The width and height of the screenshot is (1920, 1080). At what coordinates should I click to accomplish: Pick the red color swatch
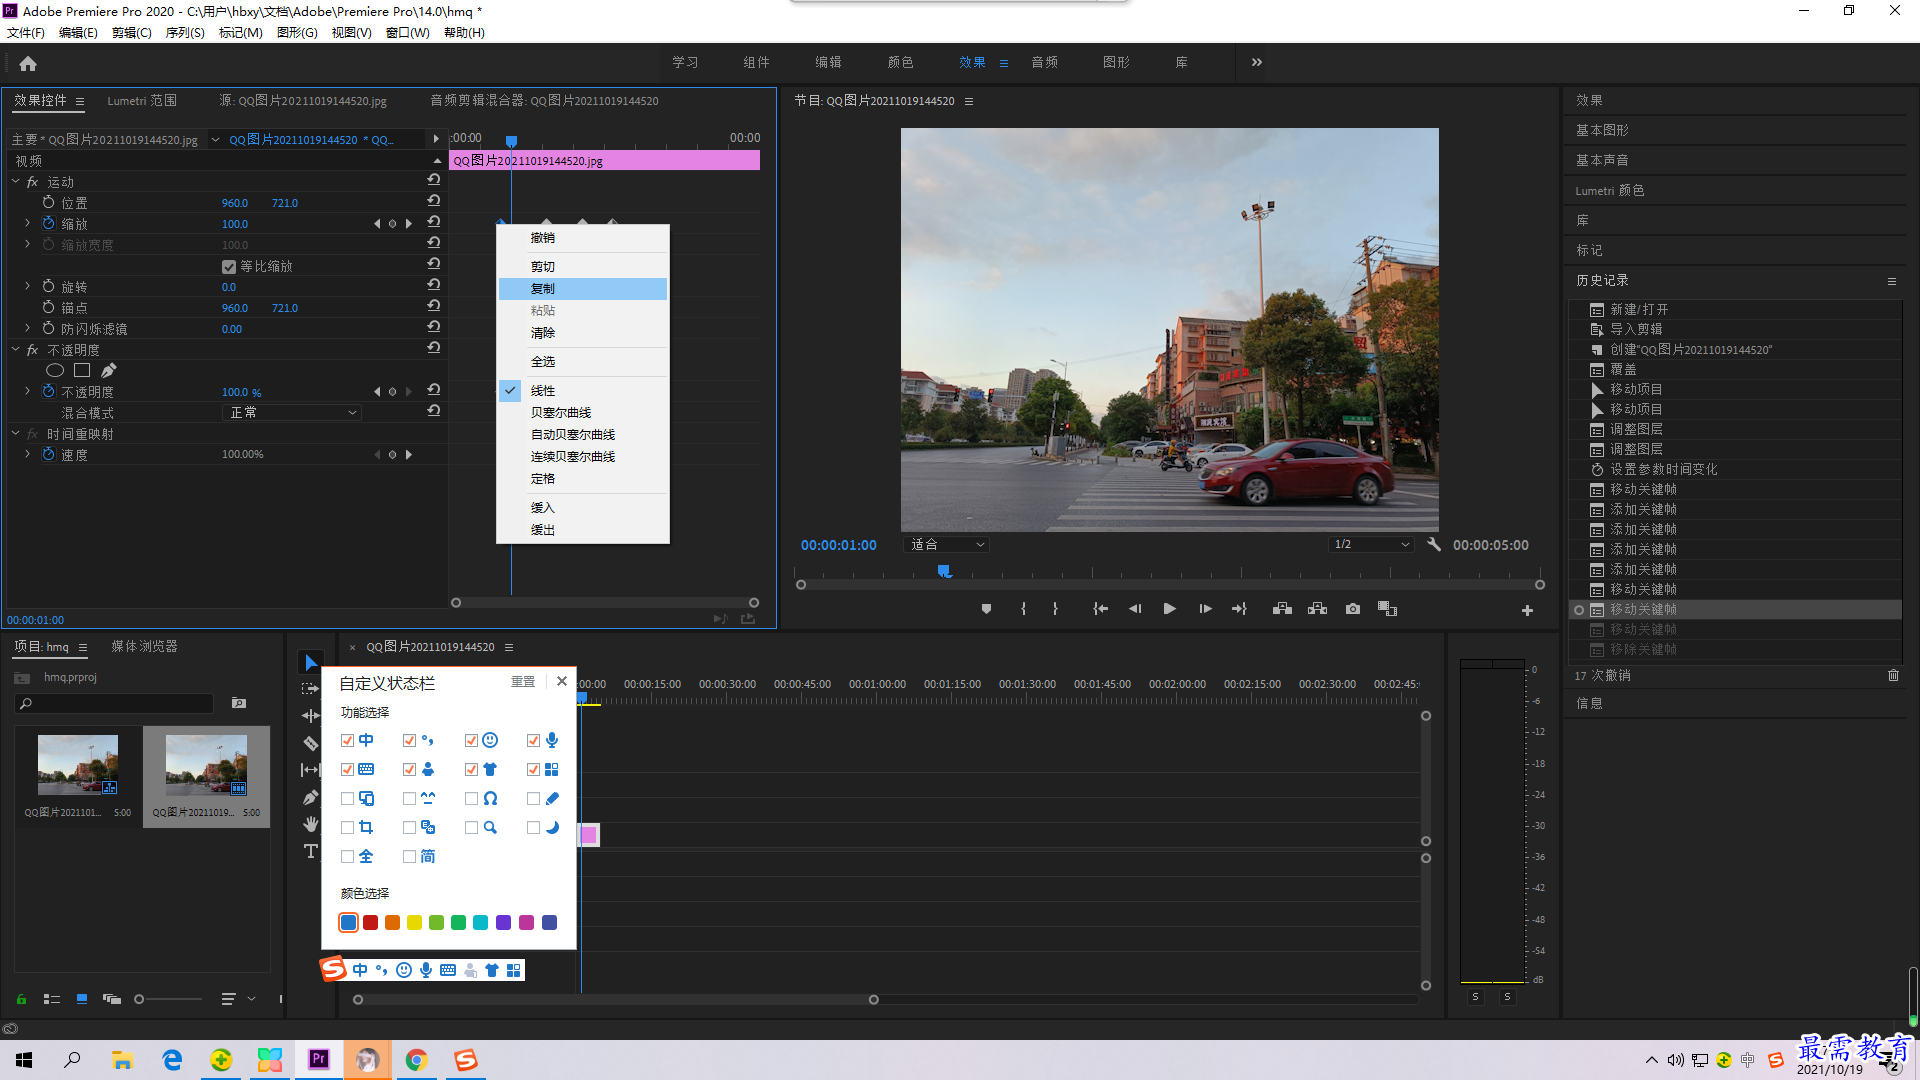click(370, 923)
